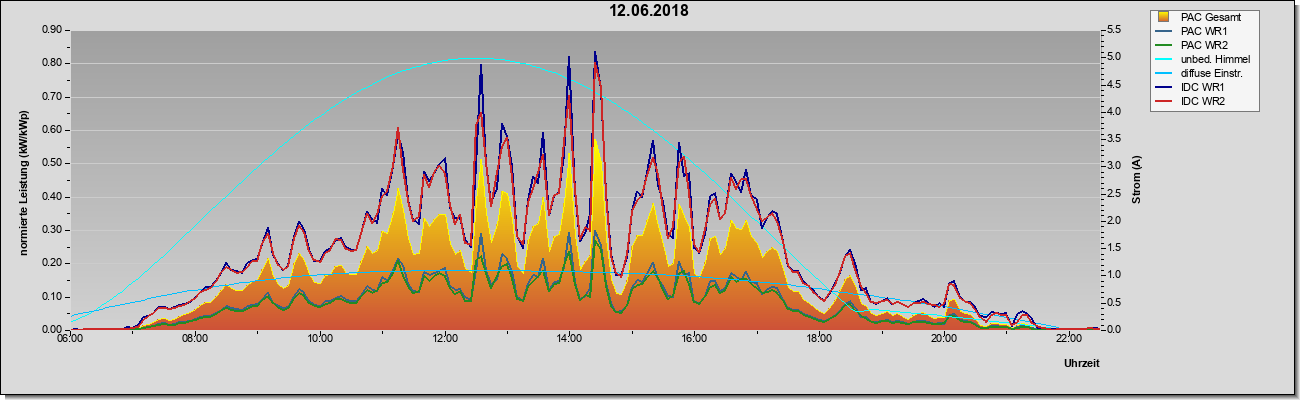Click the 0.90 value on the left axis

tap(52, 30)
